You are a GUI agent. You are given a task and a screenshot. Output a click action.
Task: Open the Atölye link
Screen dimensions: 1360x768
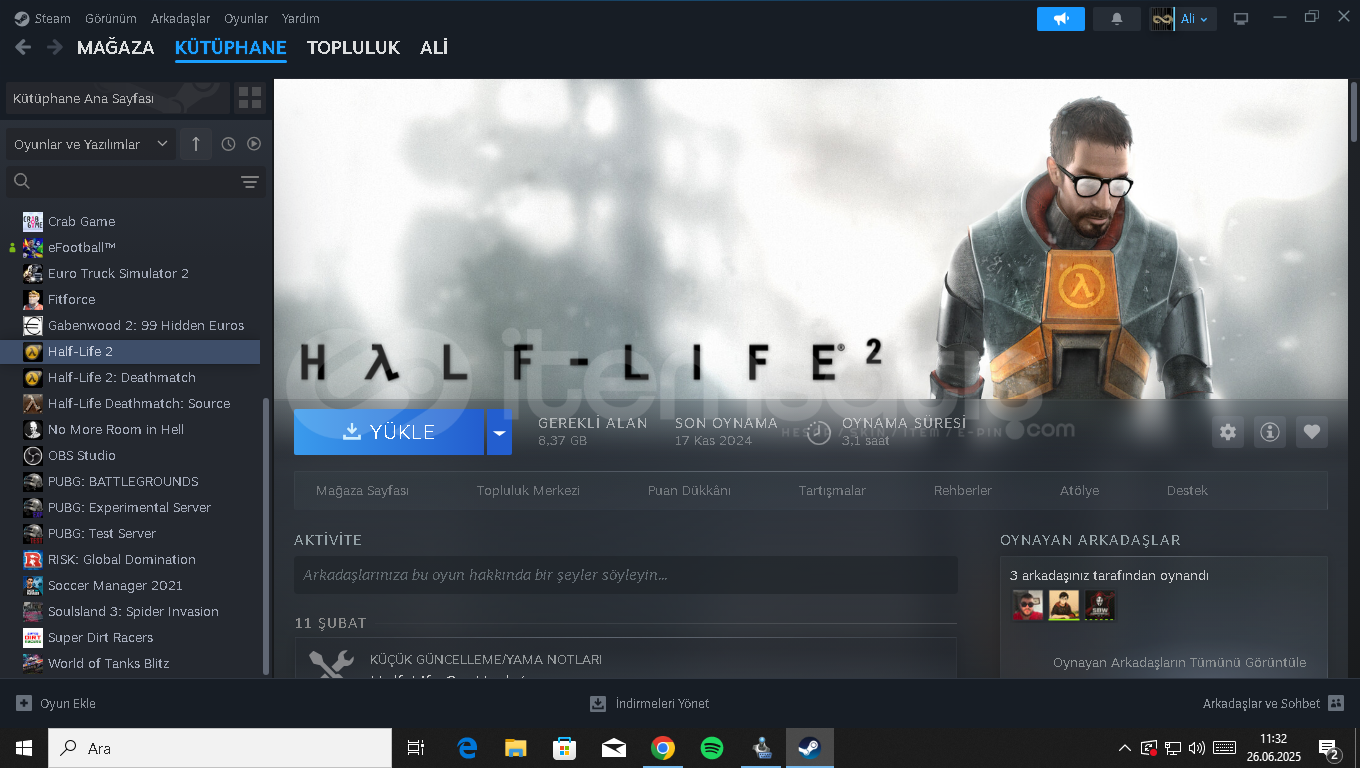point(1079,491)
